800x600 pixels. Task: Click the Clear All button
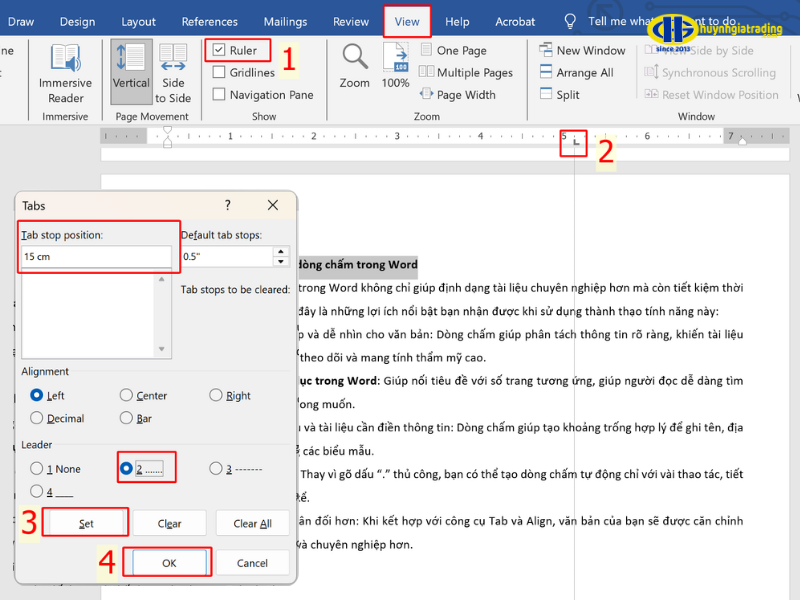point(253,523)
